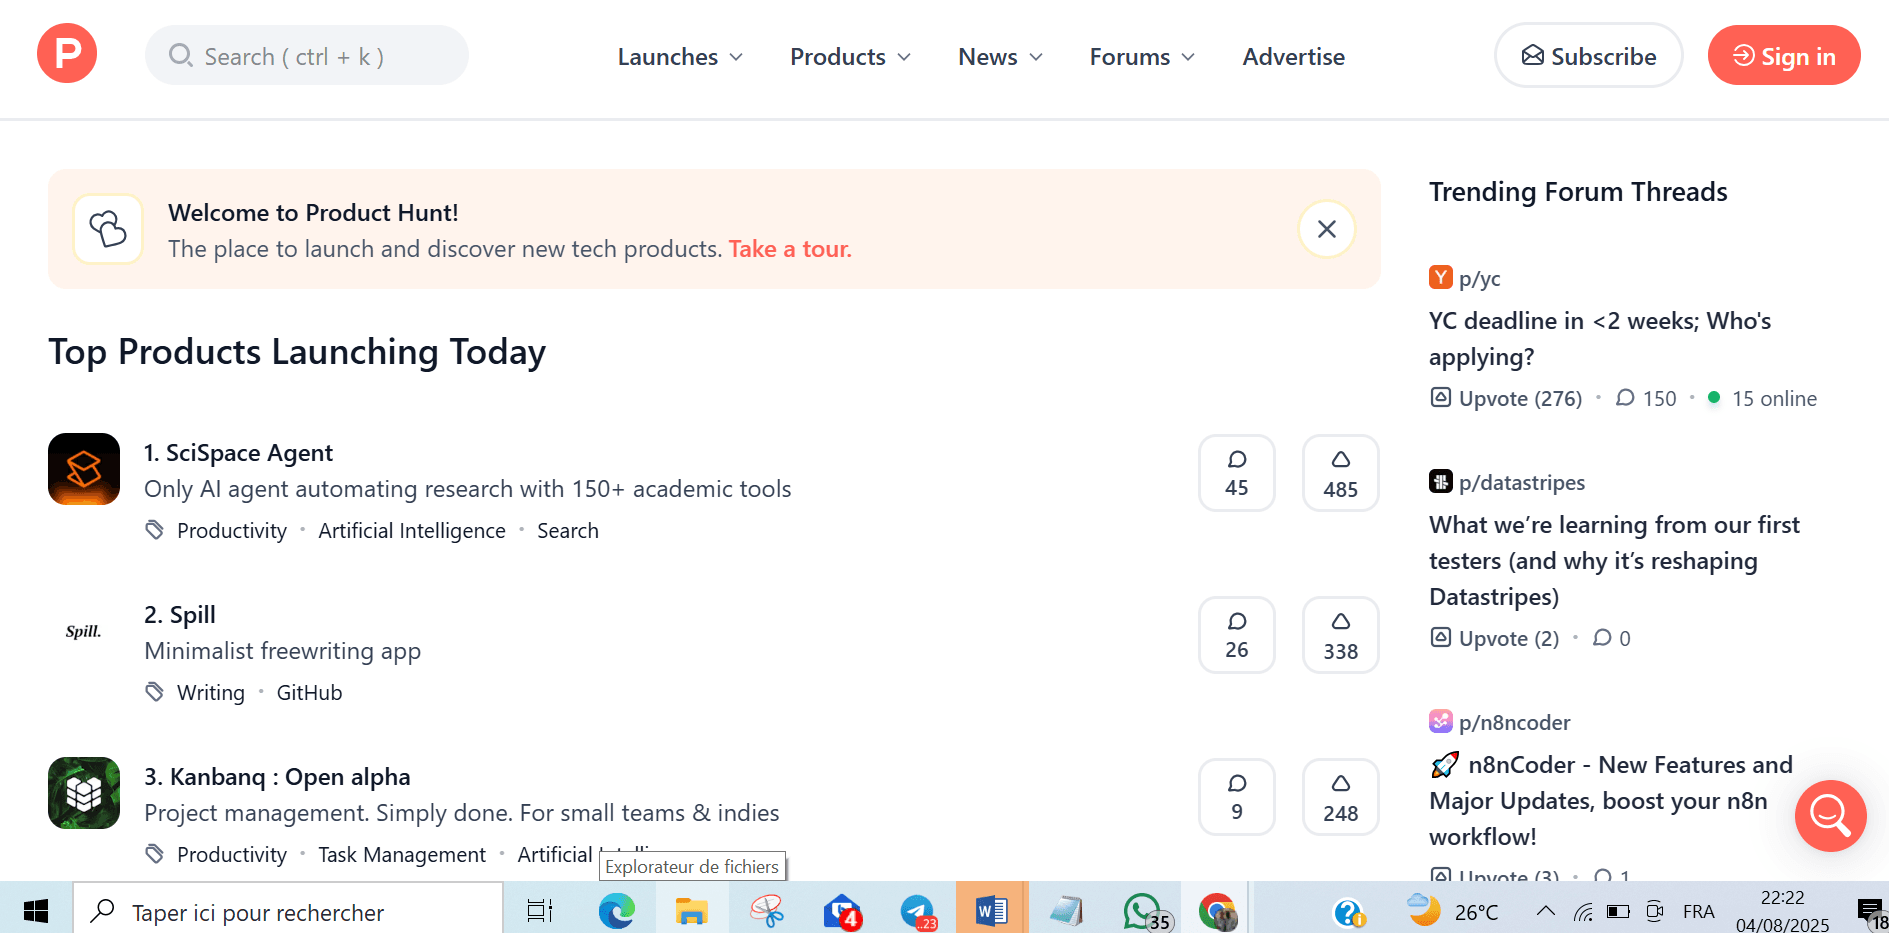The image size is (1889, 933).
Task: Open the battery status tray icon
Action: 1618,911
